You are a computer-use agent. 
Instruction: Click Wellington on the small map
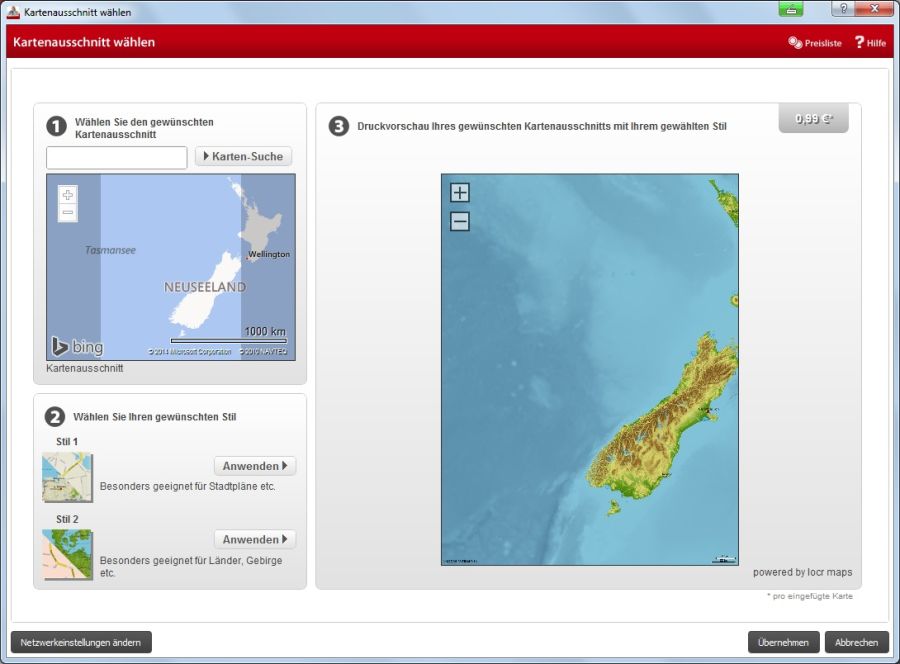[268, 254]
